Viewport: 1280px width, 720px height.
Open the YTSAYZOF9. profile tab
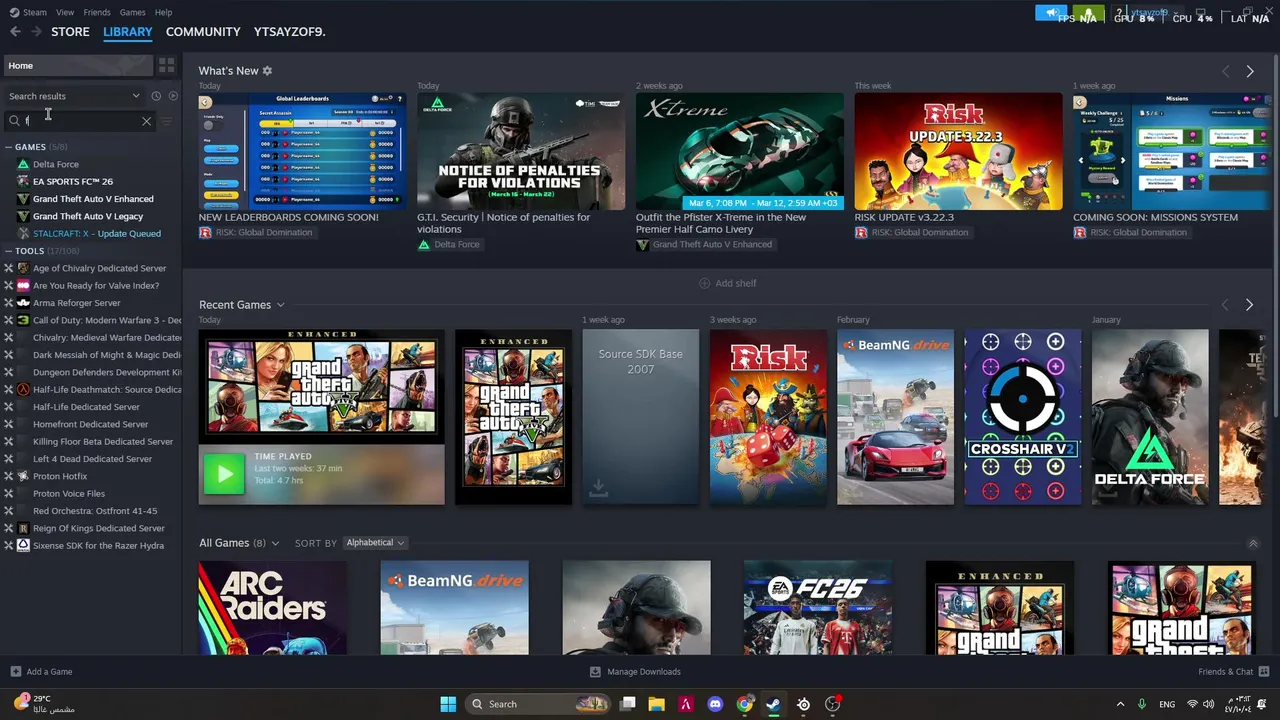click(290, 32)
